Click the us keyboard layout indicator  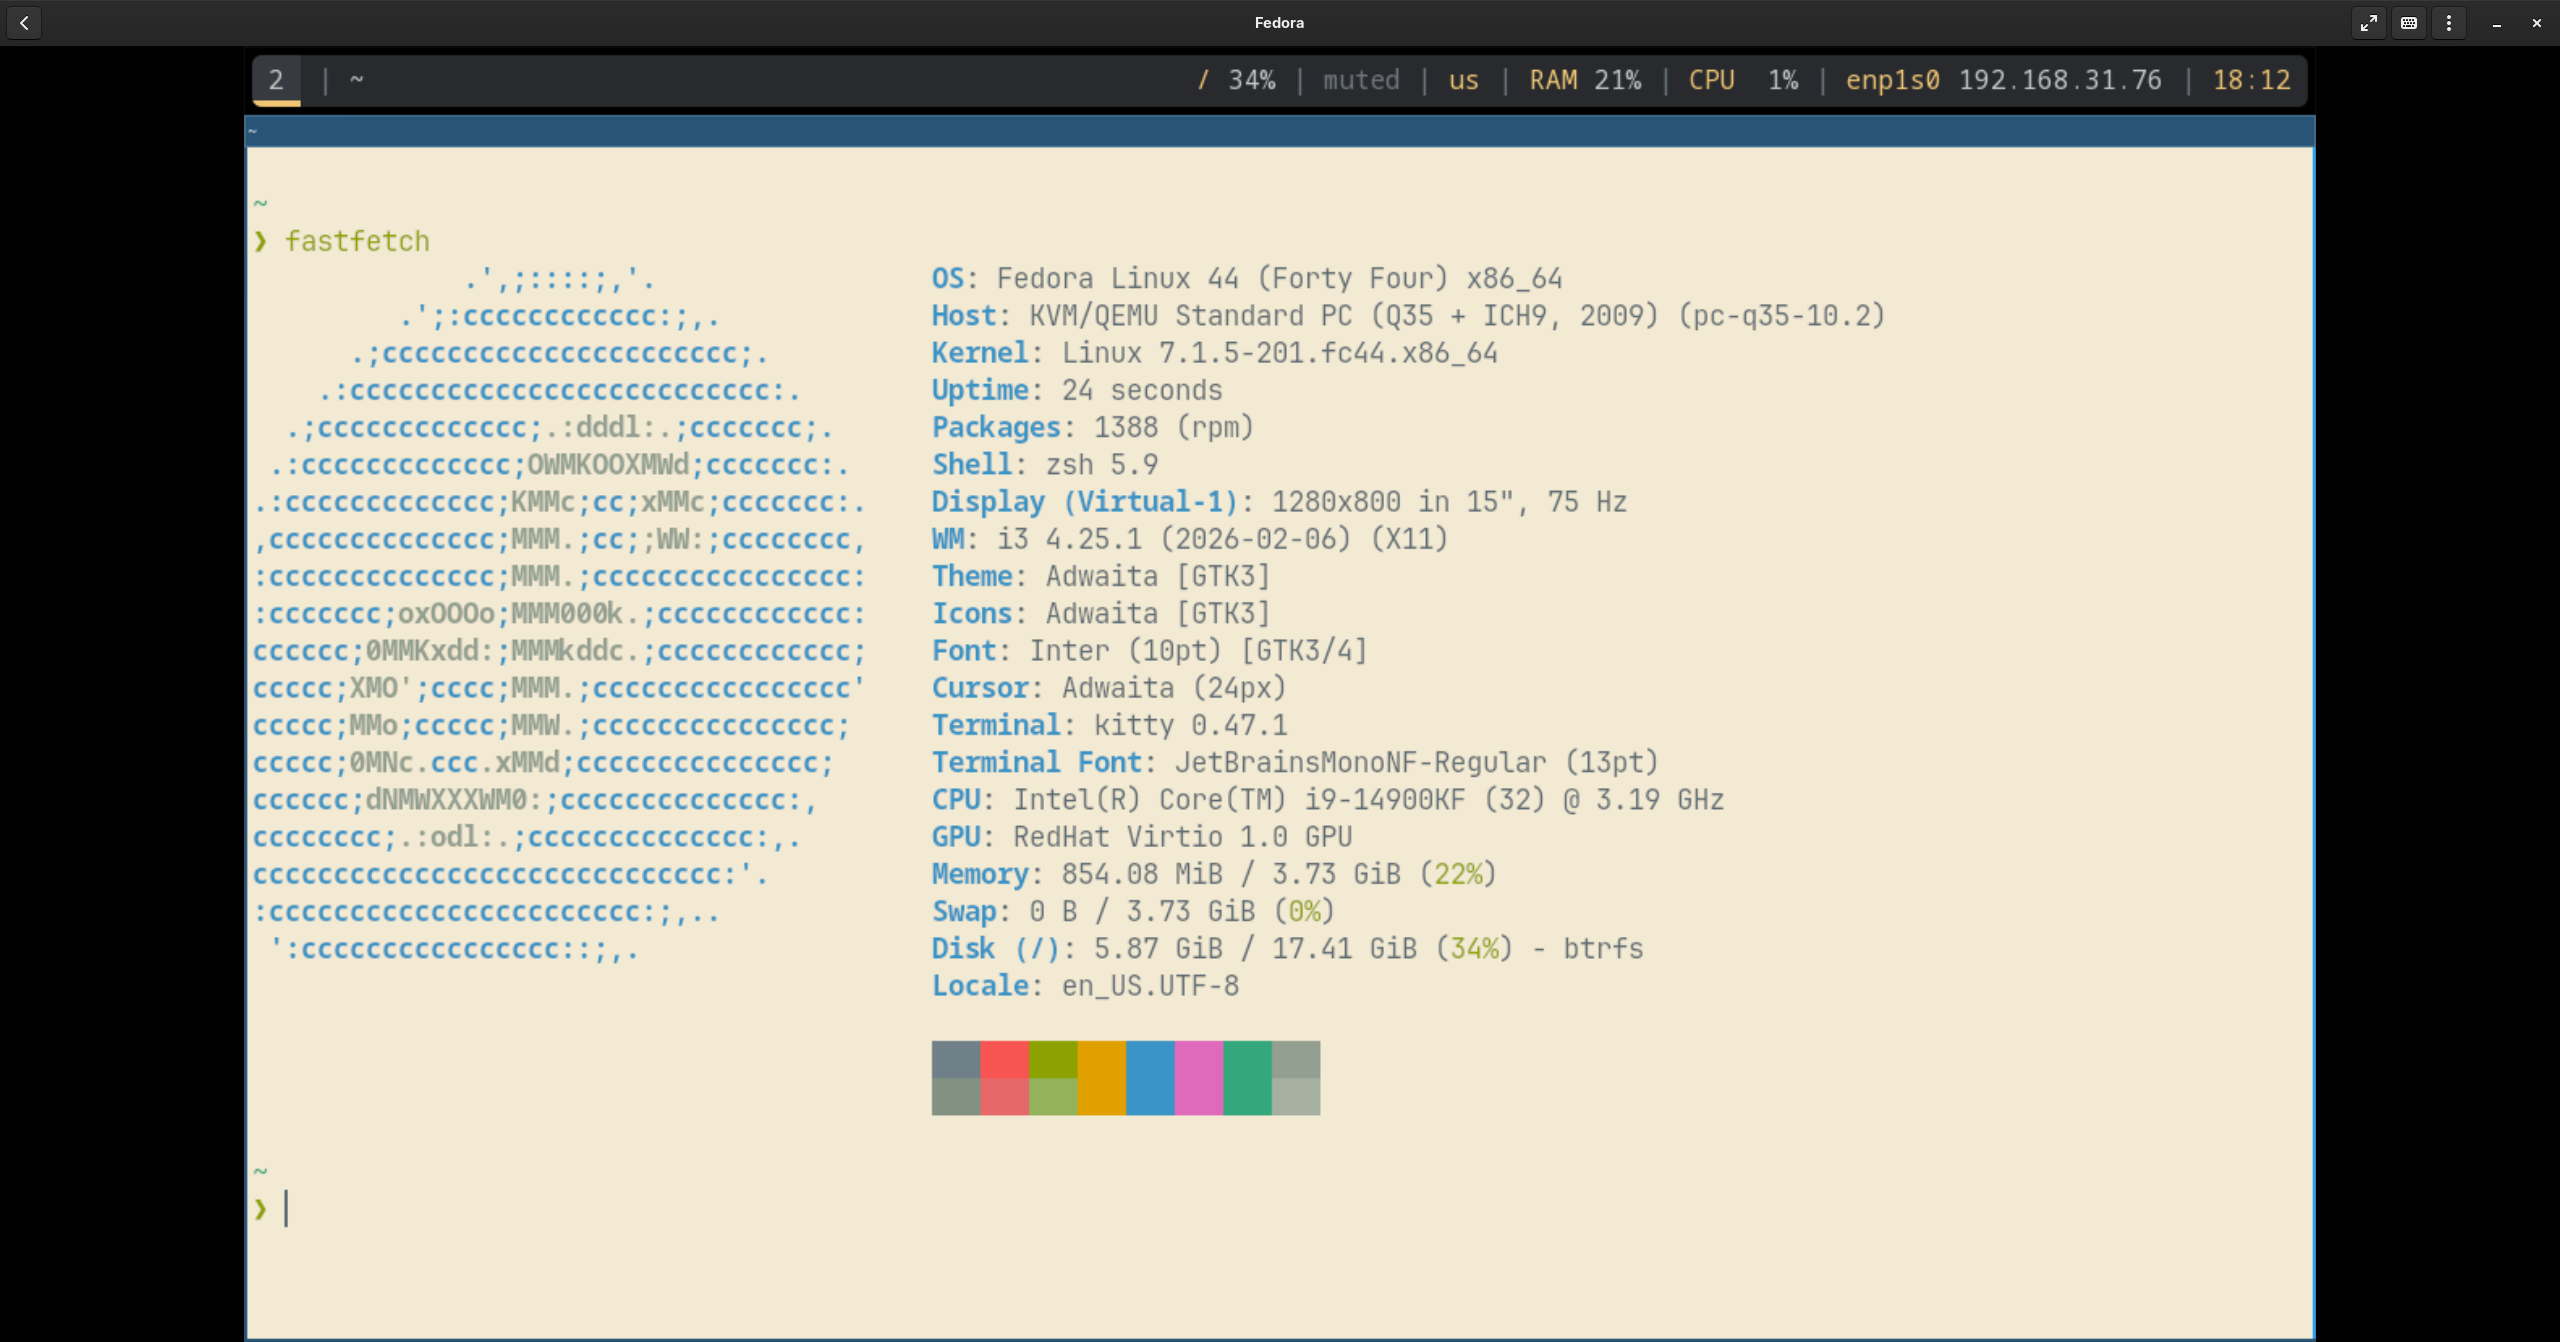[x=1463, y=80]
